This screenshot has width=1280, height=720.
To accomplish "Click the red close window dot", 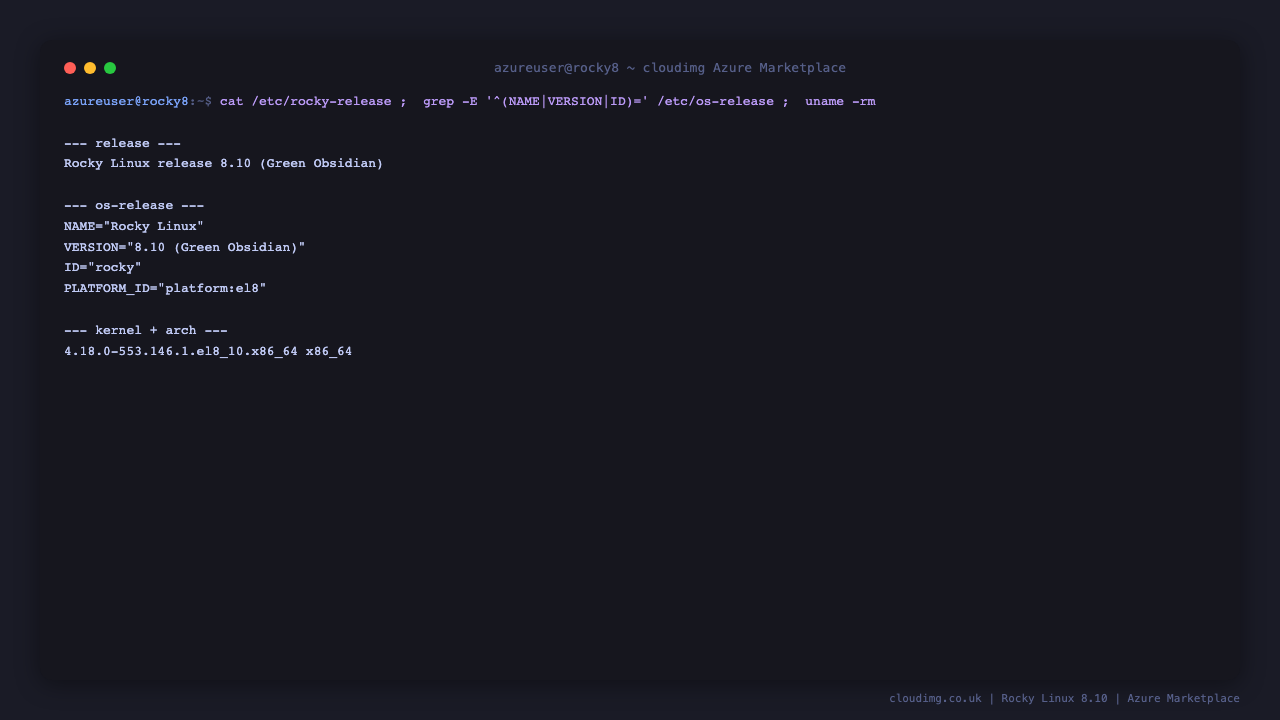I will [70, 68].
